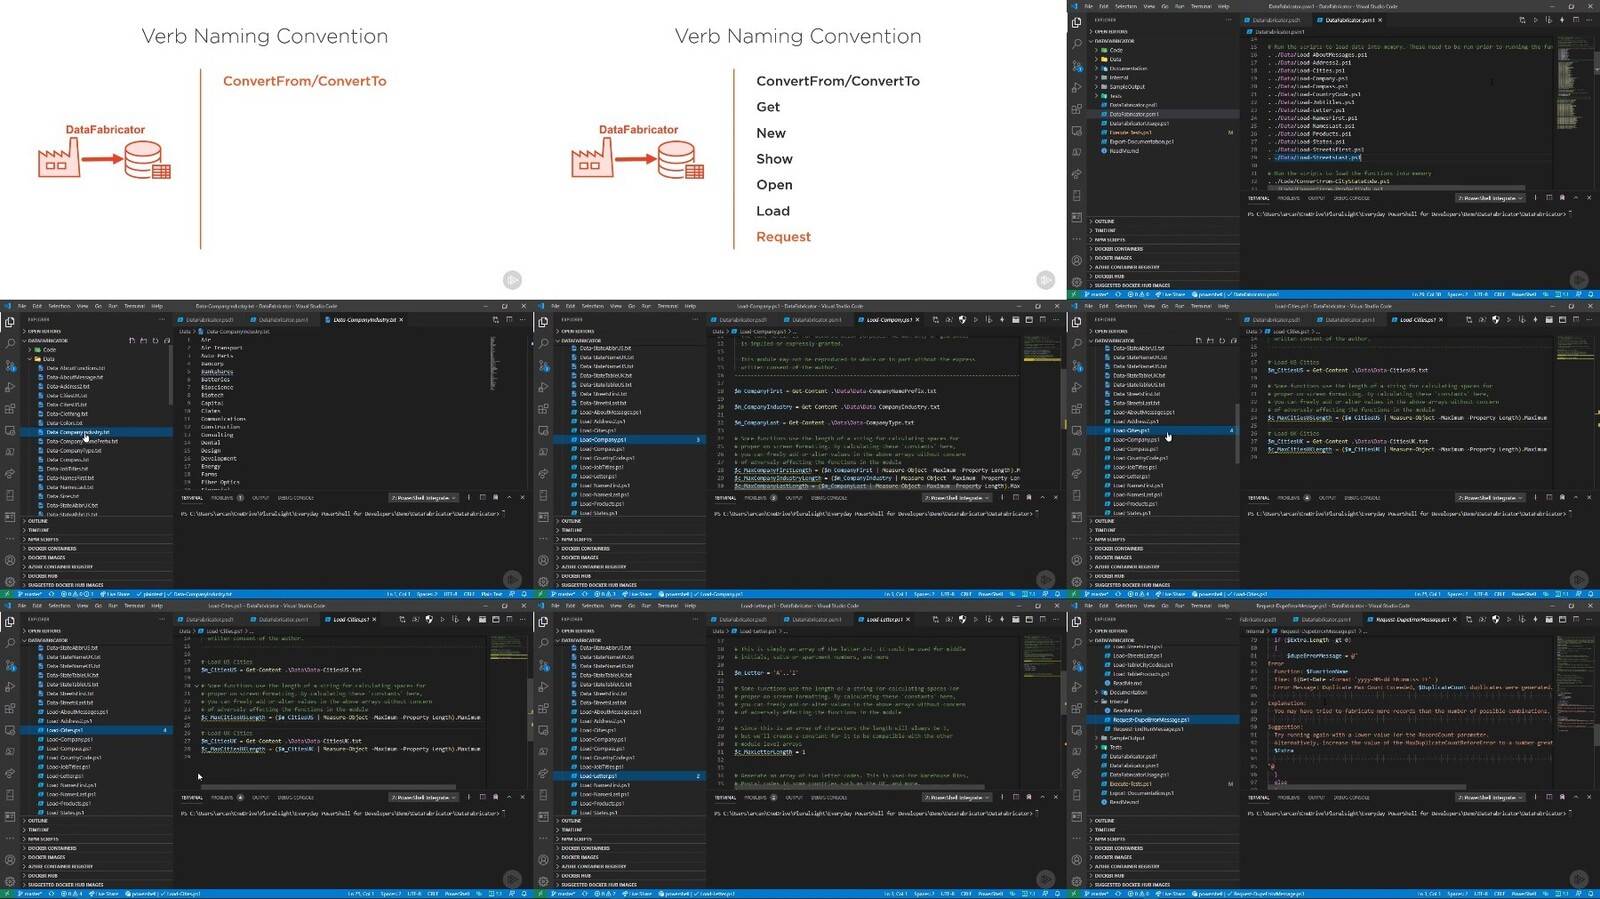The width and height of the screenshot is (1600, 899).
Task: Close the DataFabricator.psm1 editor tab
Action: [x=1380, y=20]
